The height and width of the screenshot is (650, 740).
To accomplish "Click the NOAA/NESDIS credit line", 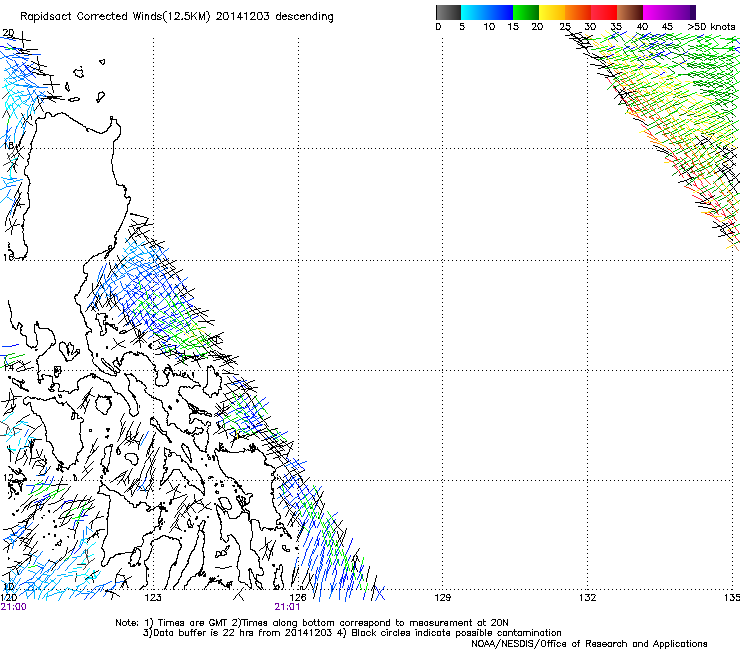I will click(x=589, y=644).
